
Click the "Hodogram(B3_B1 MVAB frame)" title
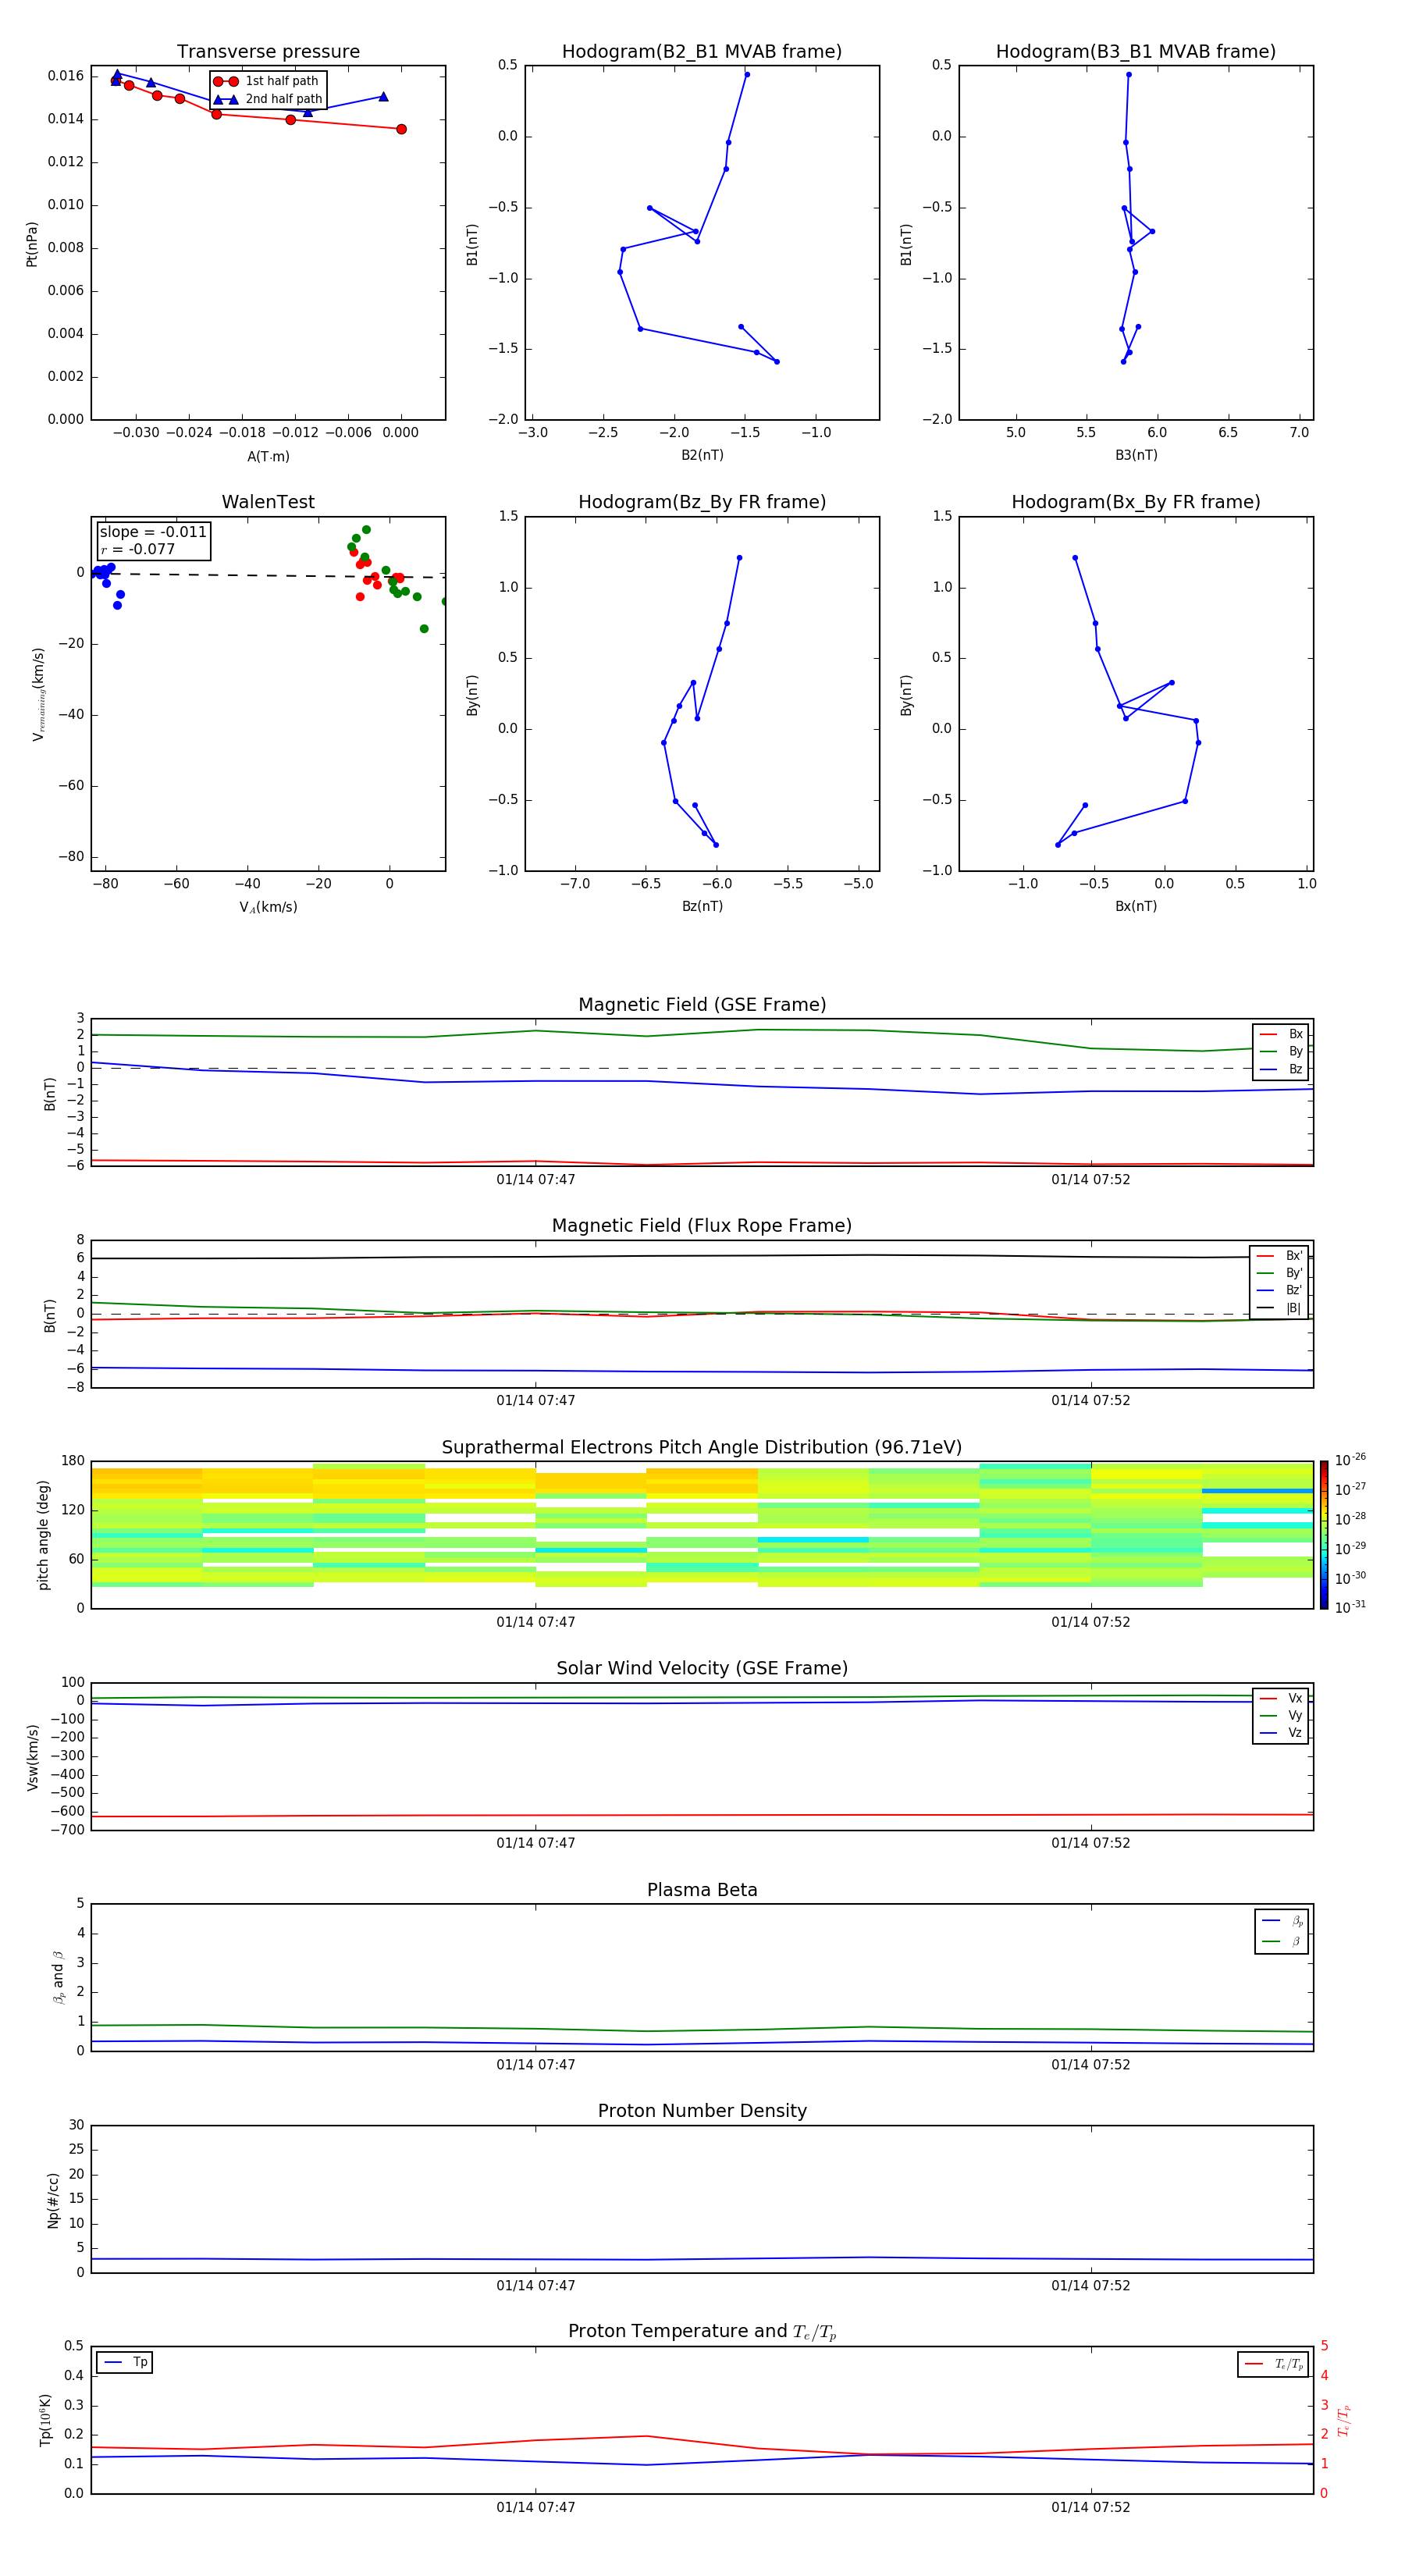tap(1136, 51)
